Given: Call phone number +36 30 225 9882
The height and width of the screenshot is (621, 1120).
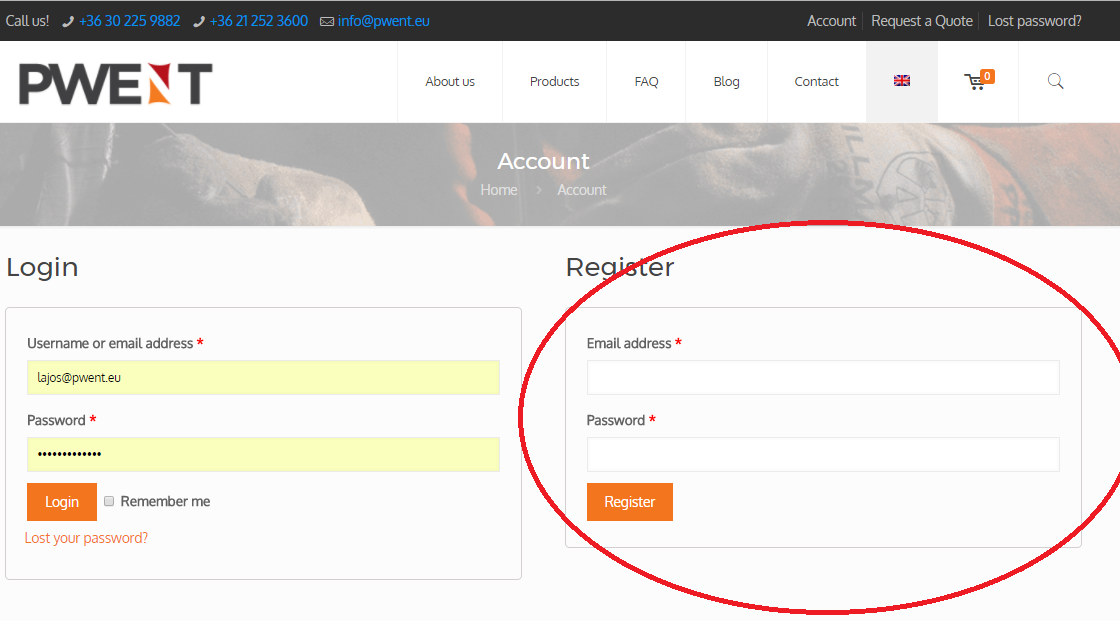Looking at the screenshot, I should click(129, 21).
